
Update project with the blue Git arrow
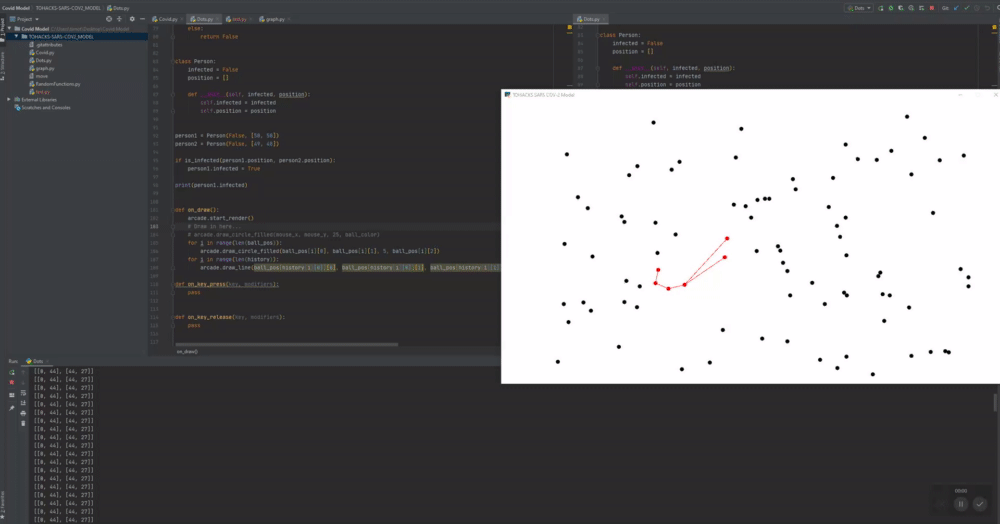(x=956, y=8)
